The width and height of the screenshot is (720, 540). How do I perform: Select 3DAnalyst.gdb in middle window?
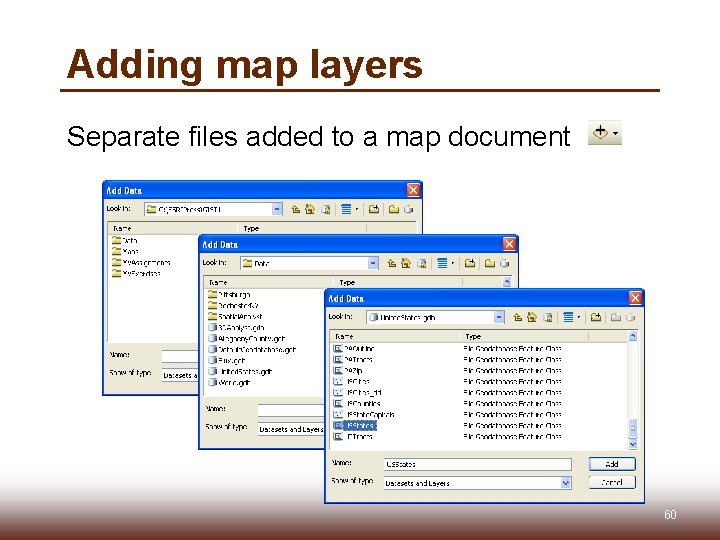click(x=236, y=327)
